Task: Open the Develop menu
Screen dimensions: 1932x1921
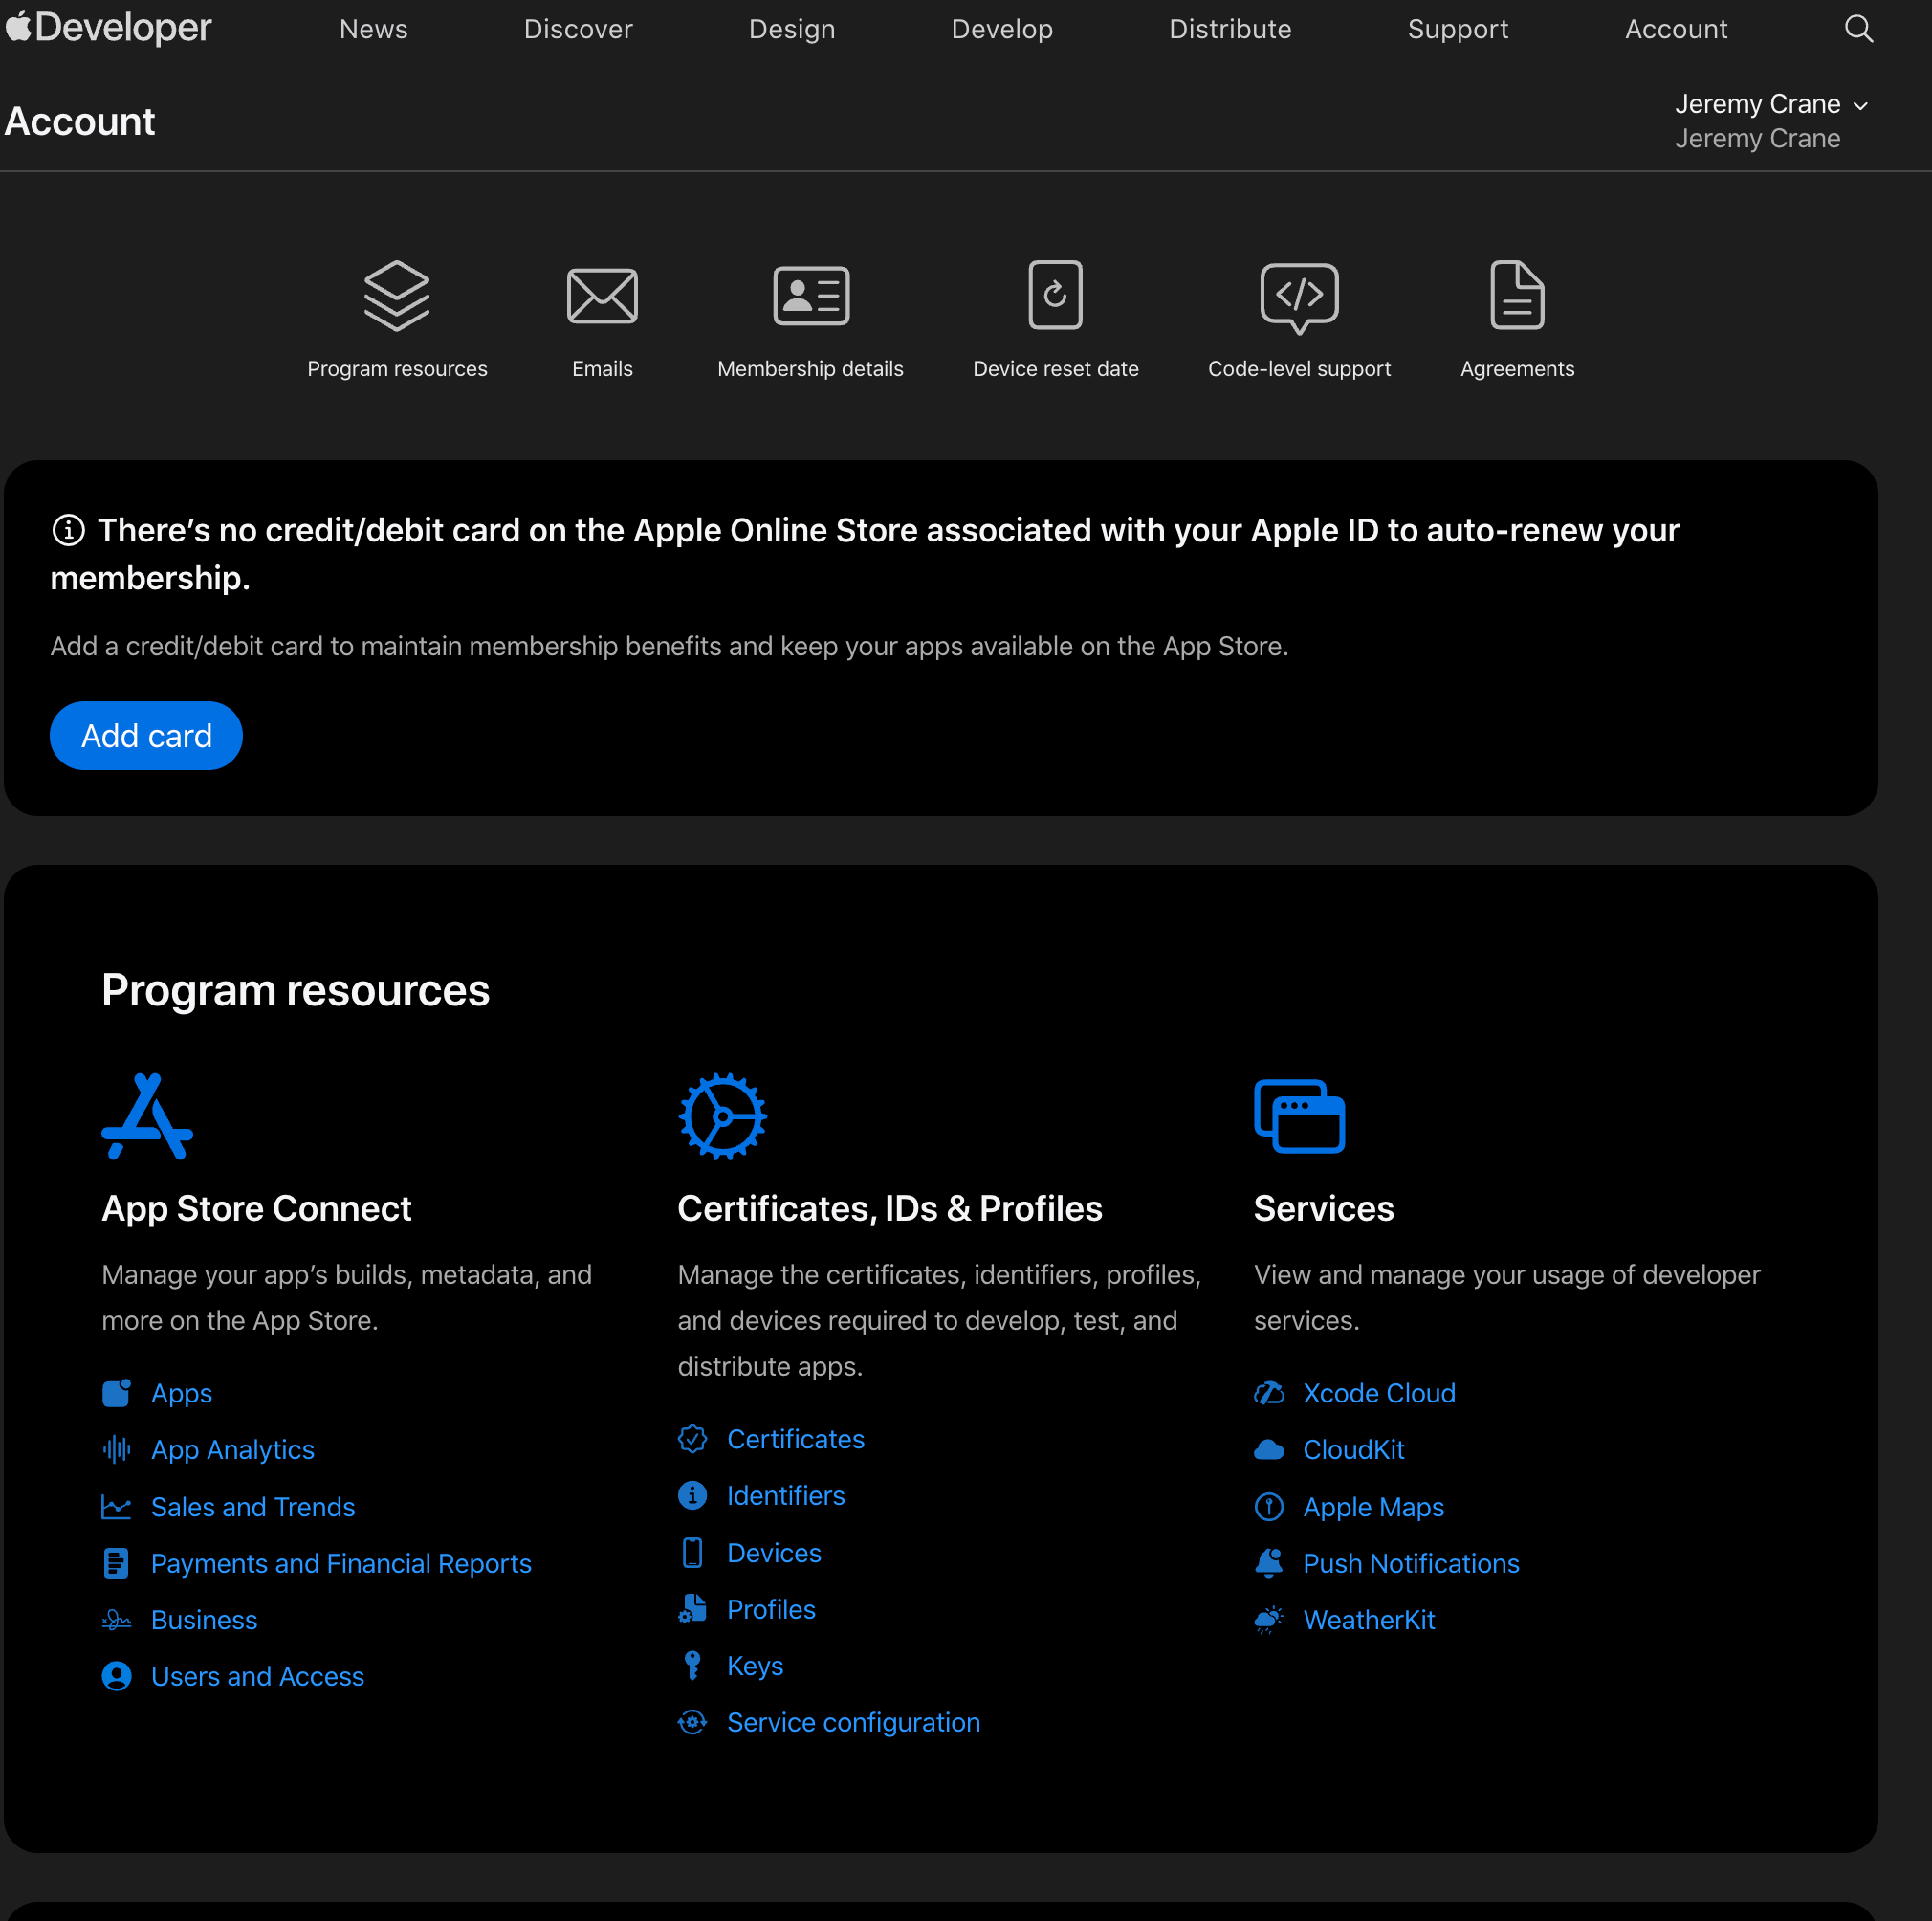Action: 1002,29
